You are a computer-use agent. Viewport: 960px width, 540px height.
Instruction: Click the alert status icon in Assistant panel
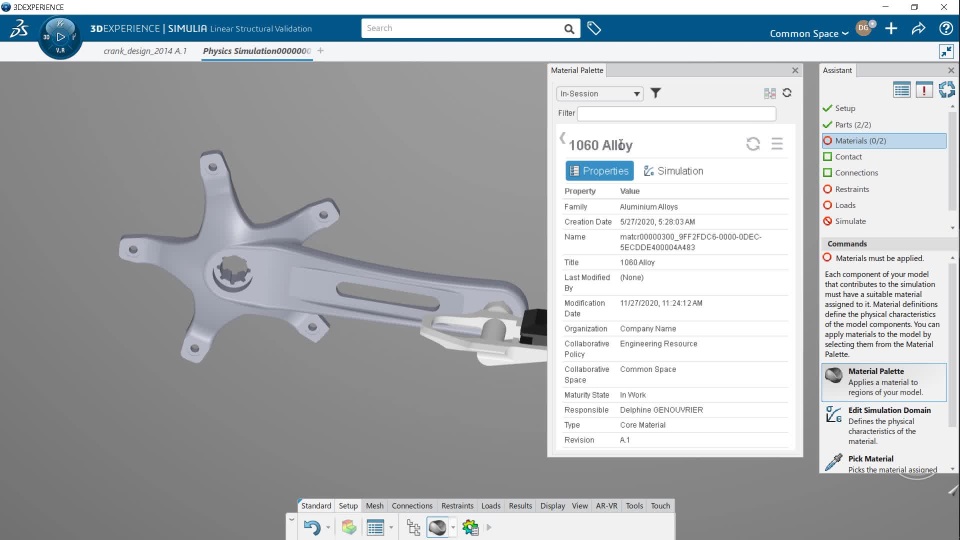924,90
